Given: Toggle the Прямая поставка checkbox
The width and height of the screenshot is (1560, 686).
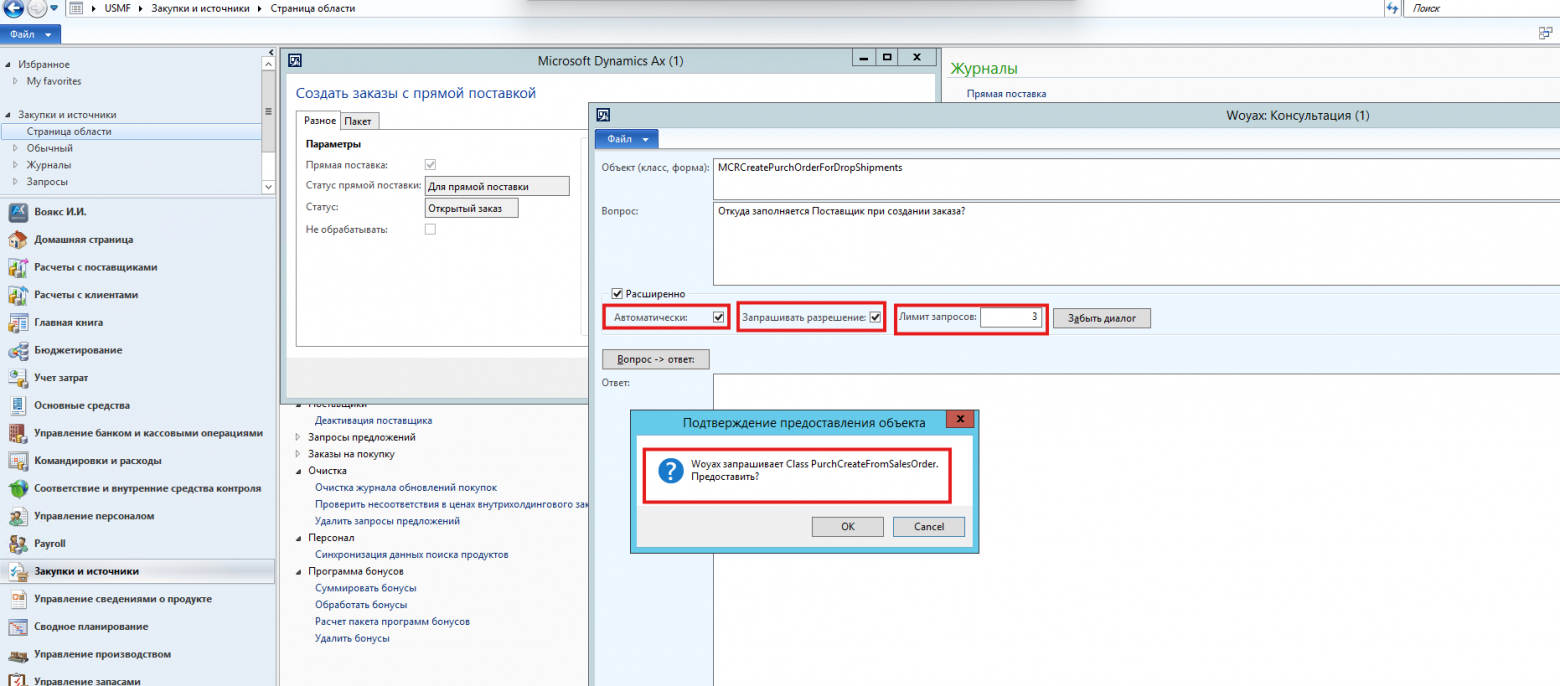Looking at the screenshot, I should coord(431,164).
